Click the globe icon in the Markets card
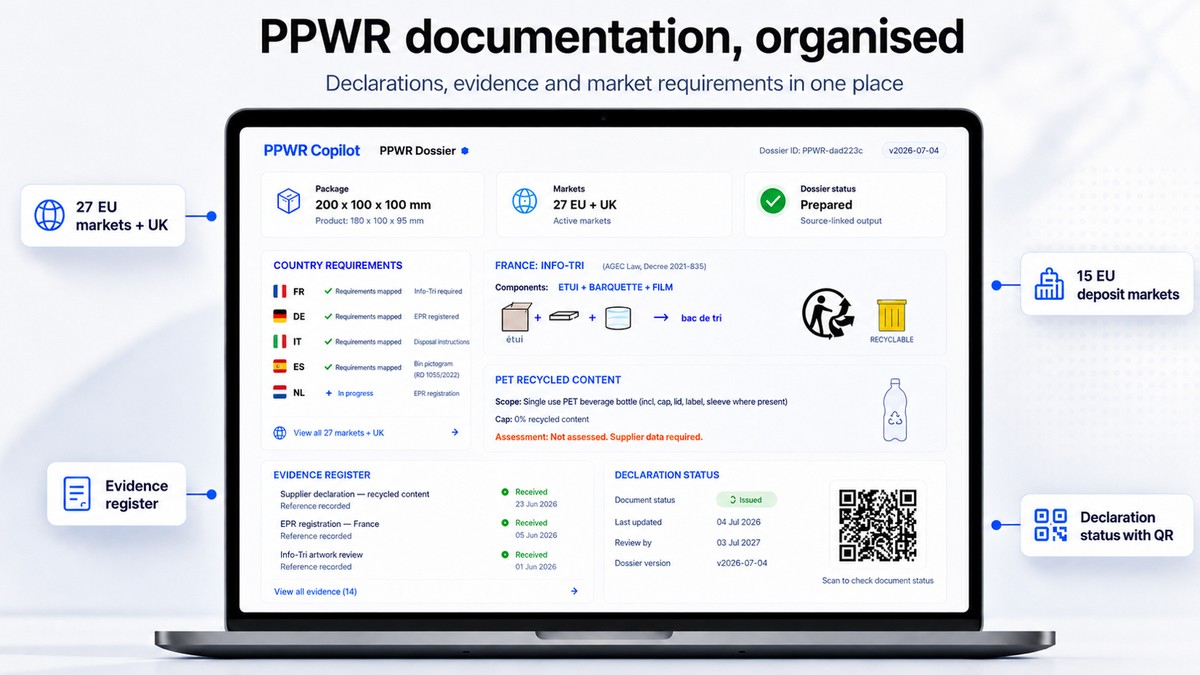 click(x=525, y=201)
